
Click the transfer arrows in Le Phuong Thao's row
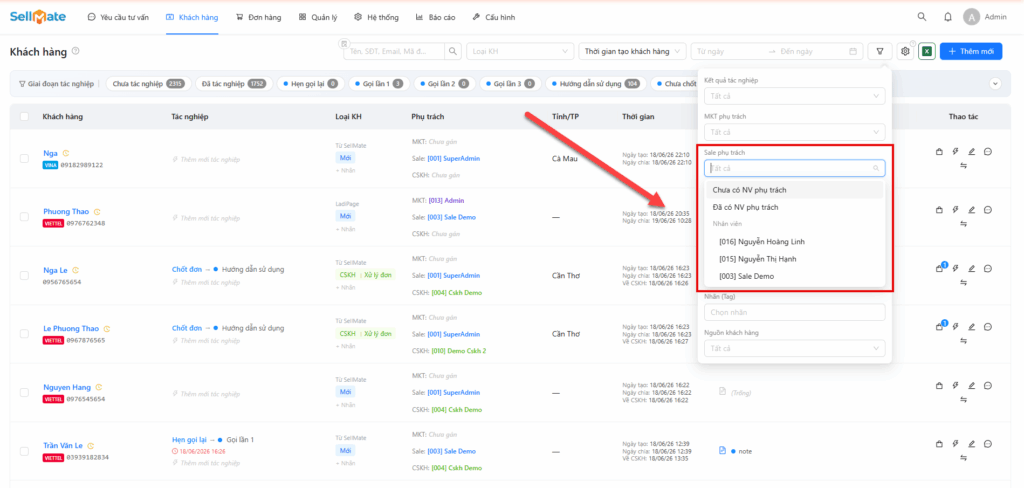[963, 341]
